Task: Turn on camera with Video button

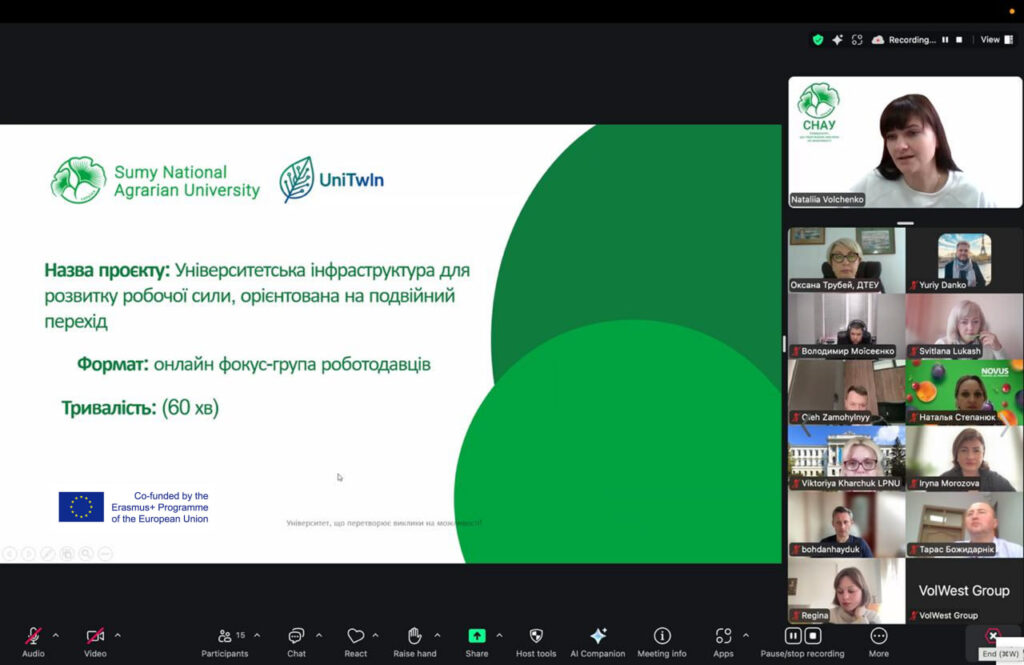Action: click(x=95, y=636)
